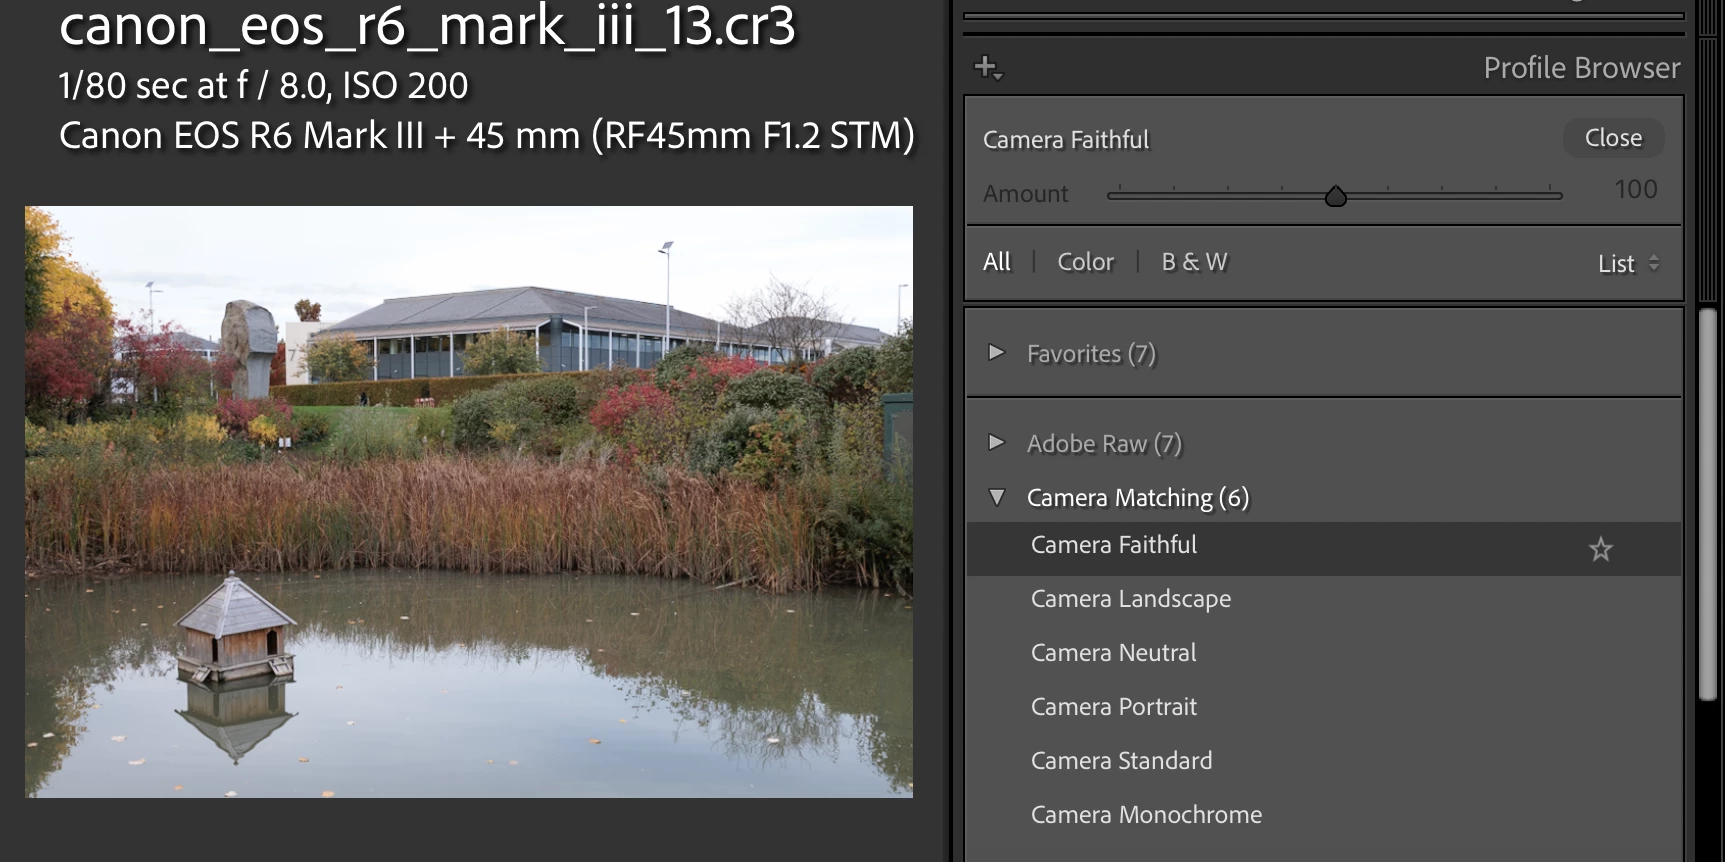Filter profiles by B & W
Image resolution: width=1725 pixels, height=862 pixels.
coord(1194,262)
